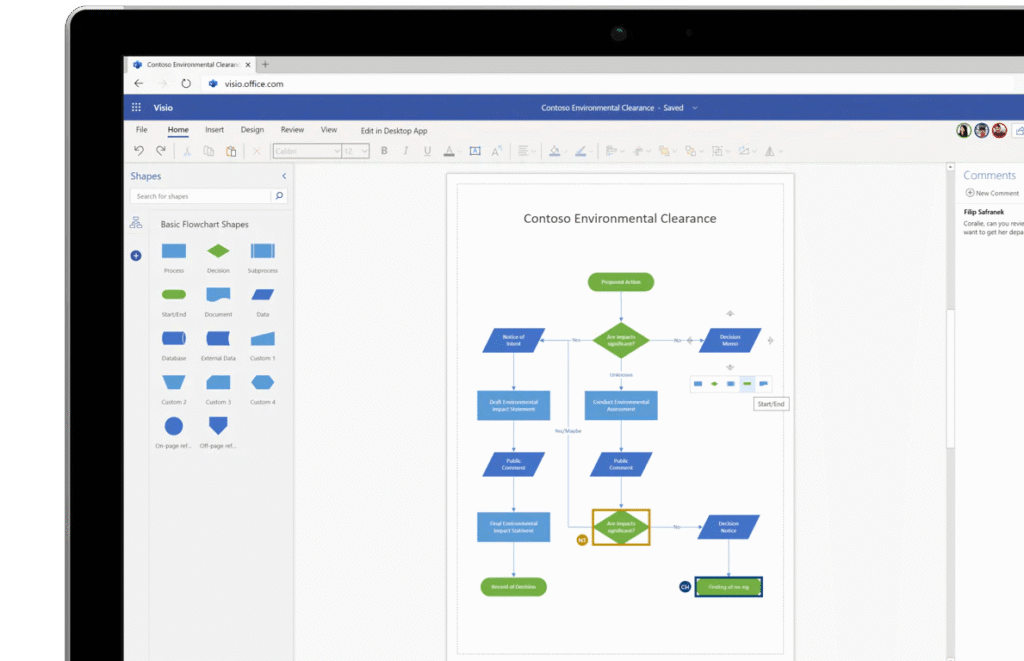Toggle italic formatting

coord(406,151)
